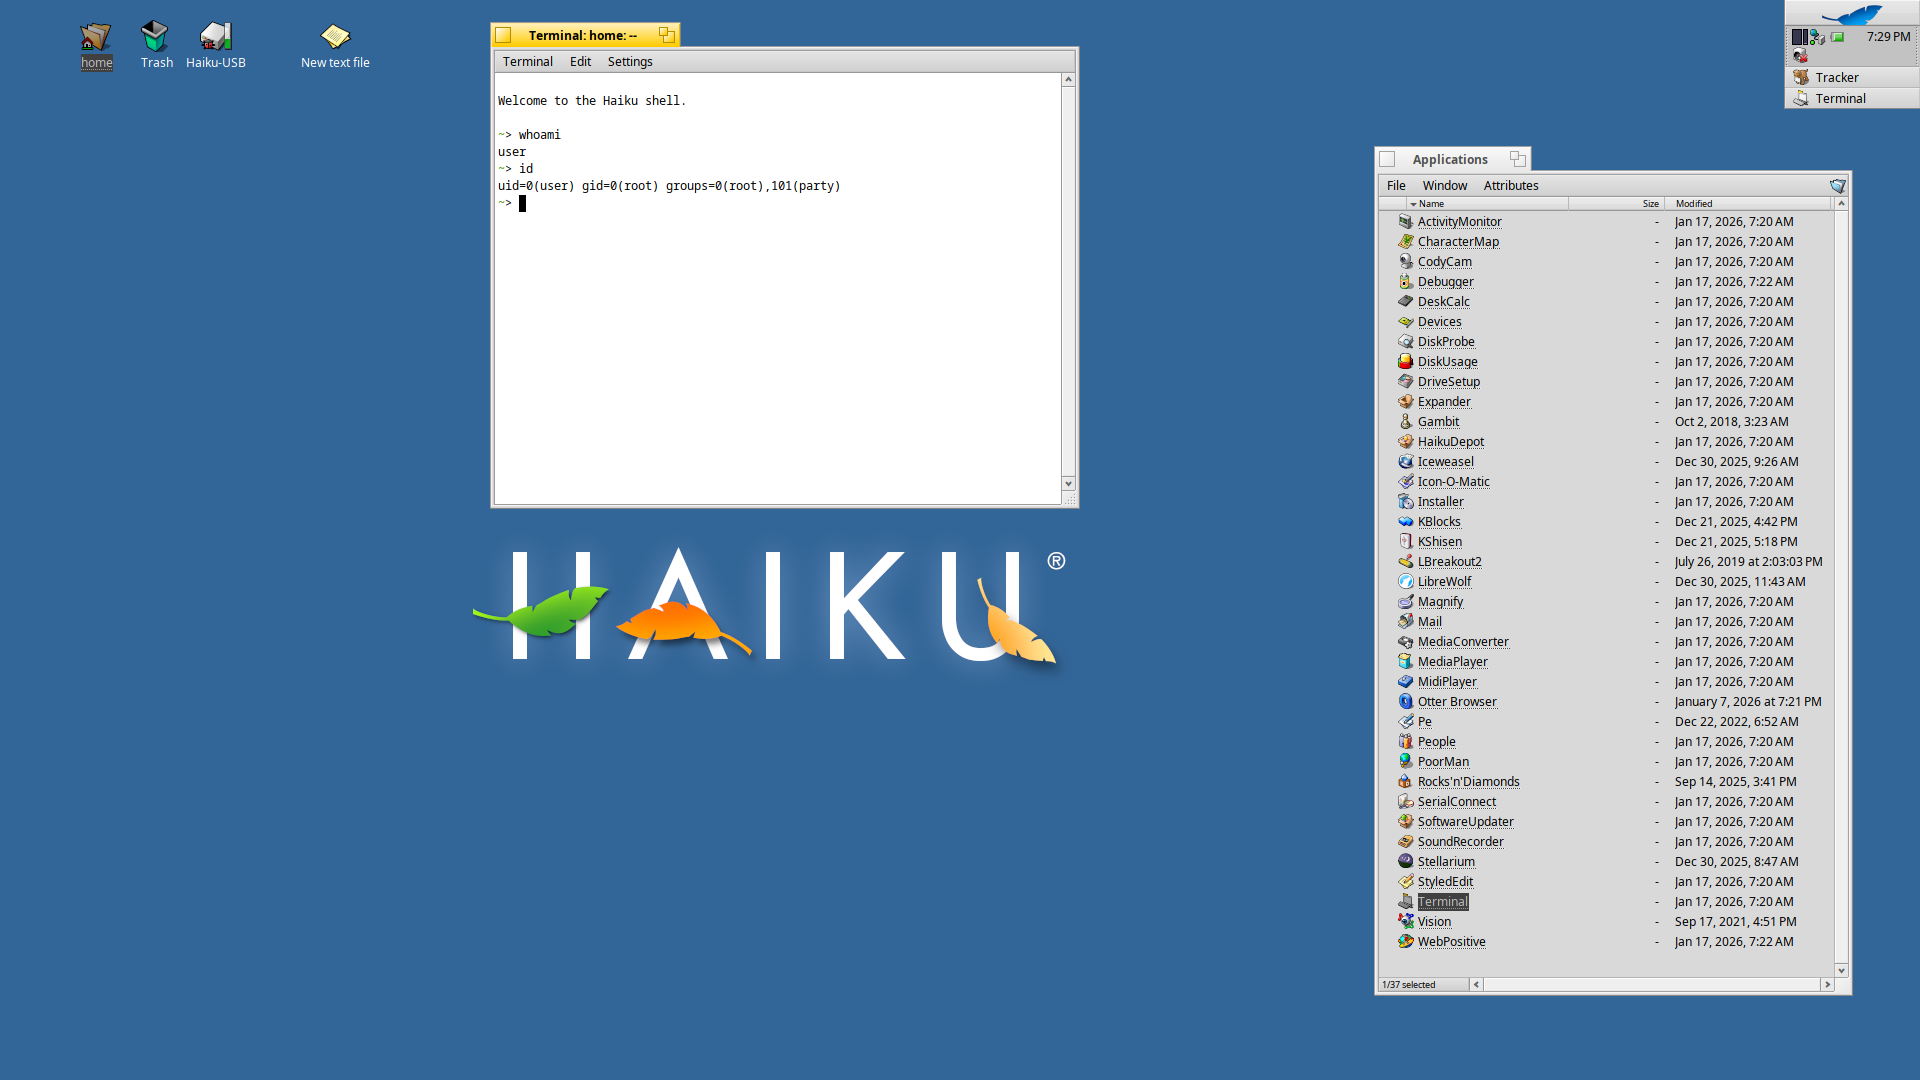Click the Tracker entry in Deskbar
1920x1080 pixels.
pos(1836,77)
